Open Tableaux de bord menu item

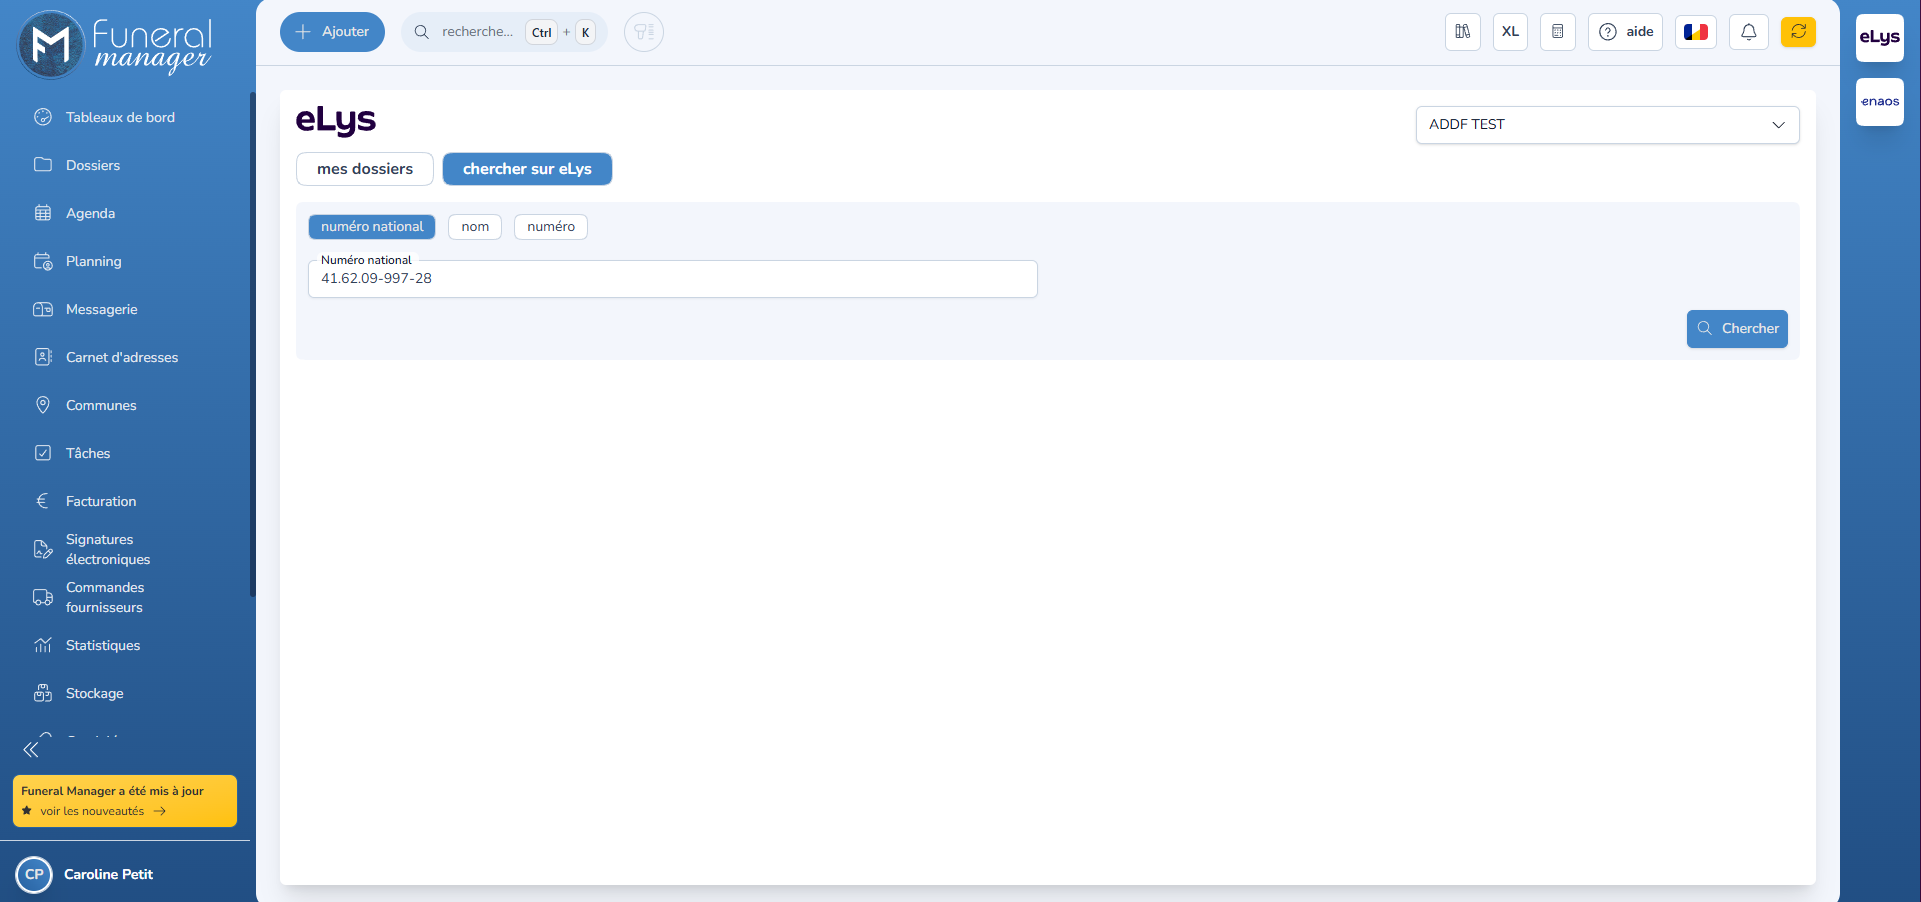120,117
